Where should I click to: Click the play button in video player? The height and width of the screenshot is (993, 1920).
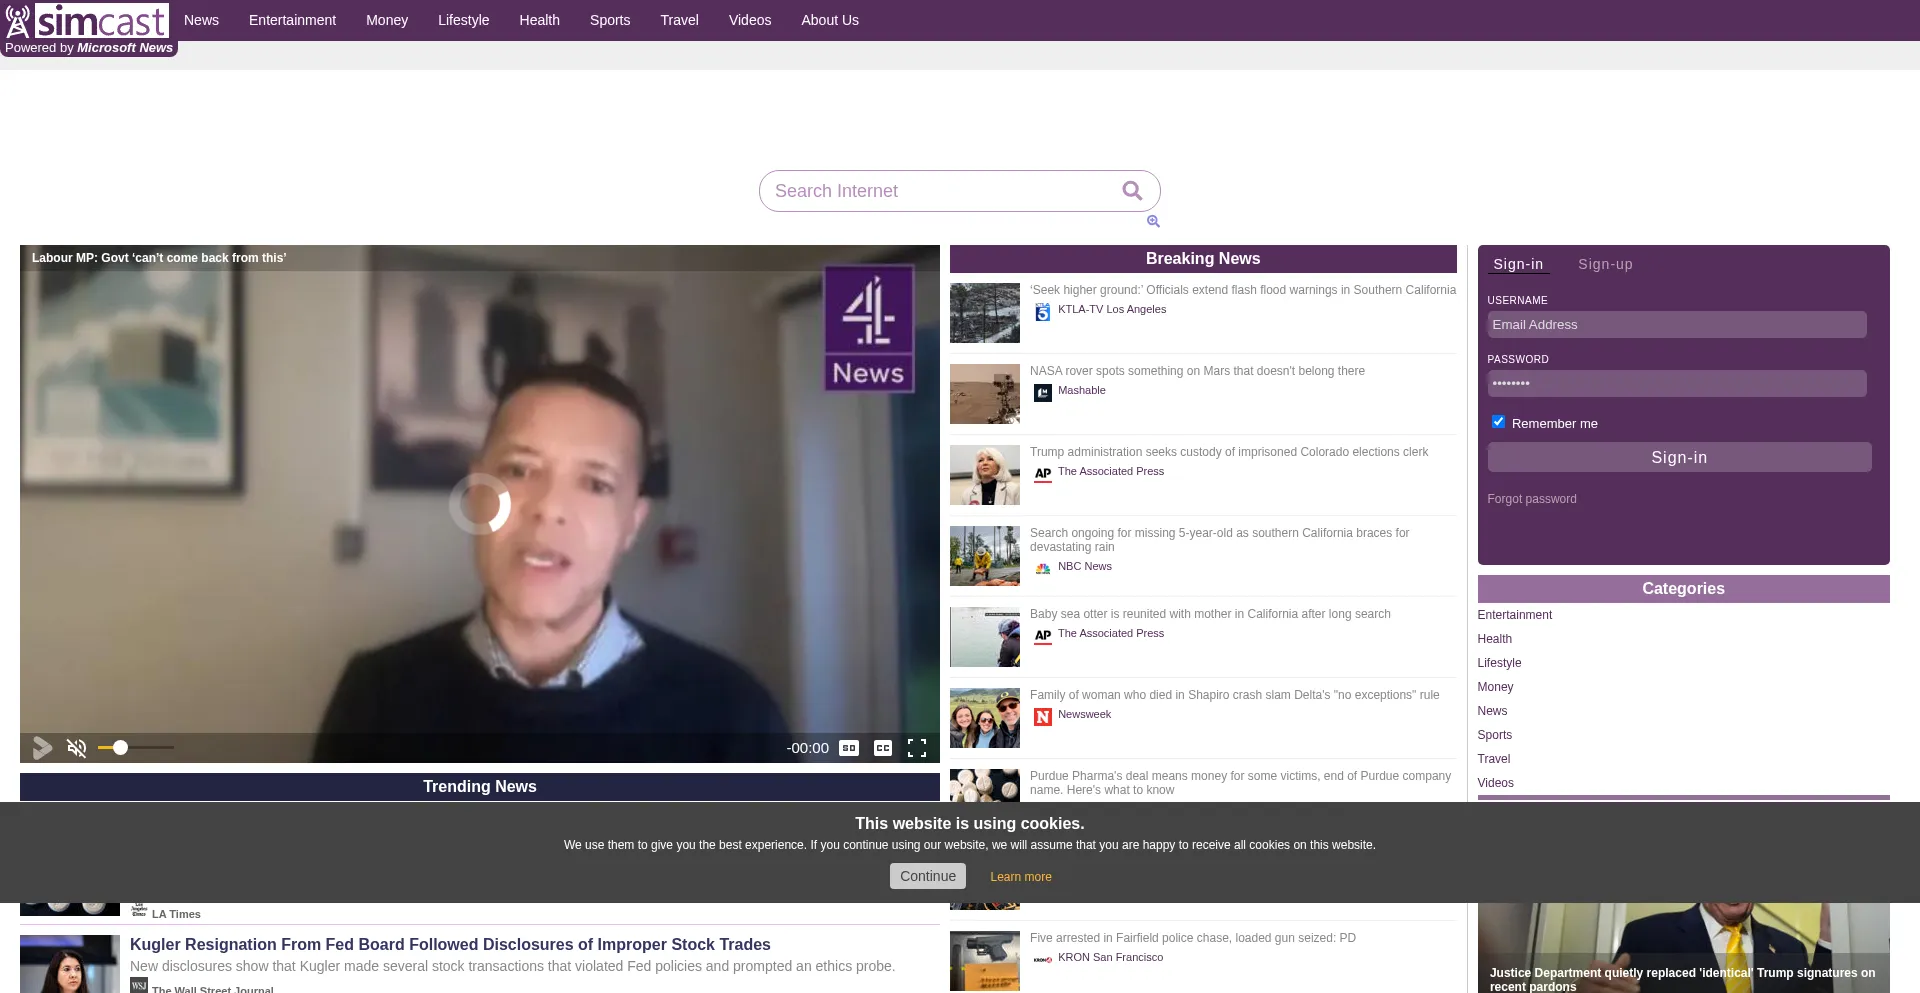click(x=42, y=747)
